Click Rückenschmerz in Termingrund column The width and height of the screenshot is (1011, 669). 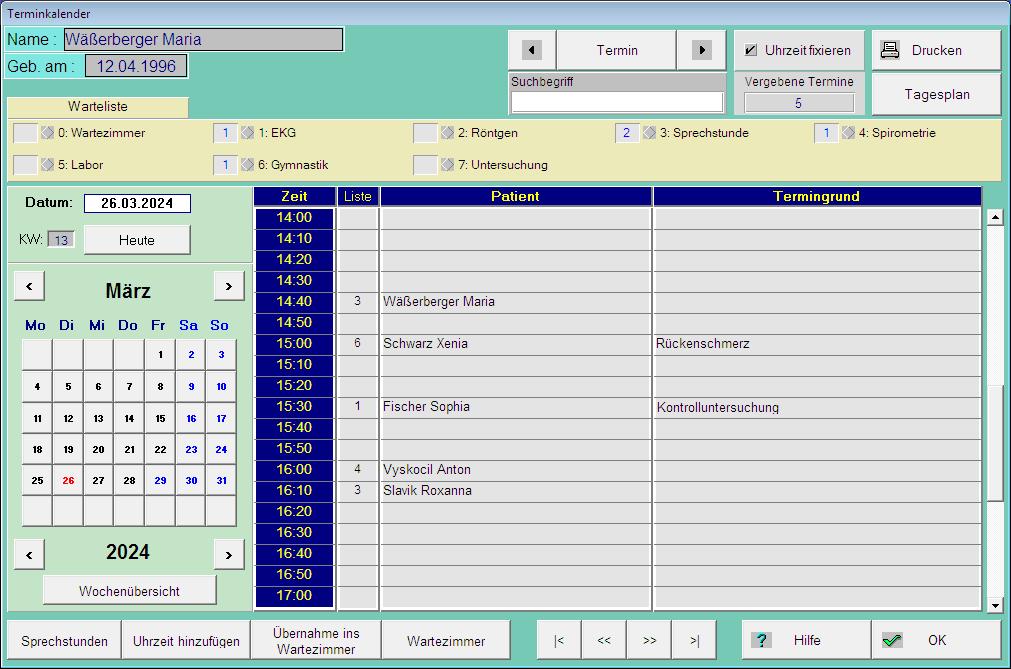coord(703,344)
